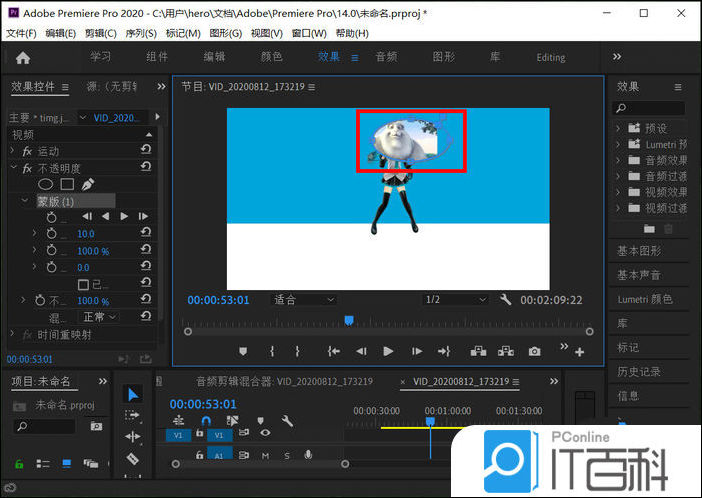Image resolution: width=702 pixels, height=498 pixels.
Task: Click the Export Frame camera icon
Action: pos(535,351)
